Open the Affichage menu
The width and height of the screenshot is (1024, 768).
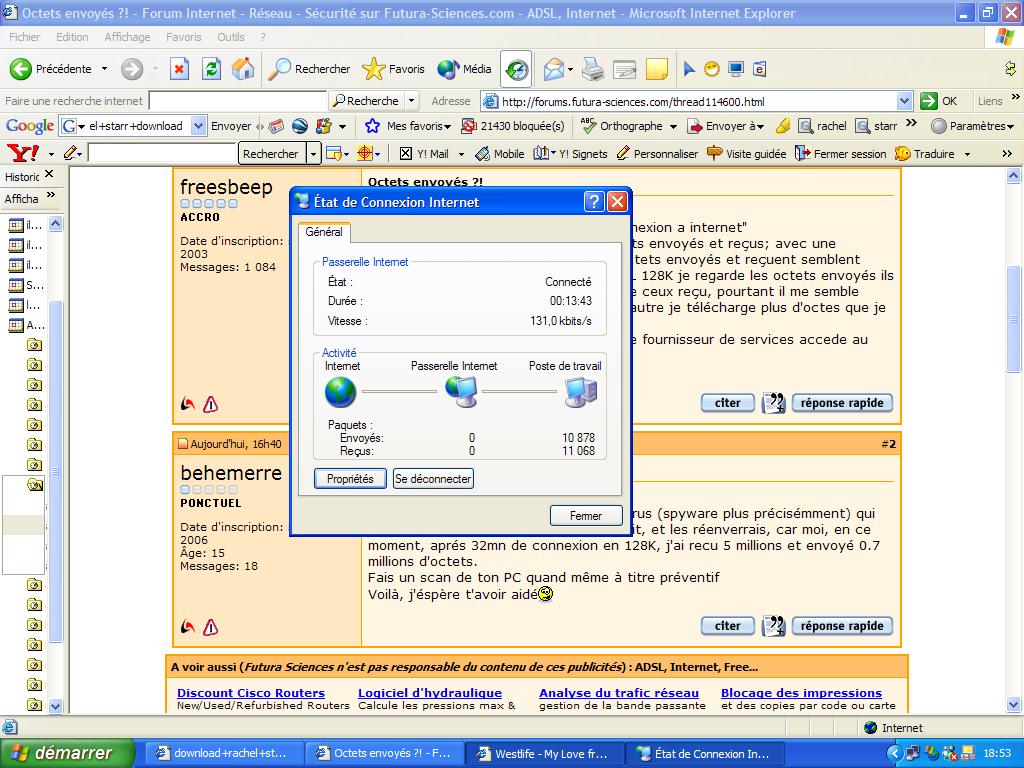pos(127,37)
